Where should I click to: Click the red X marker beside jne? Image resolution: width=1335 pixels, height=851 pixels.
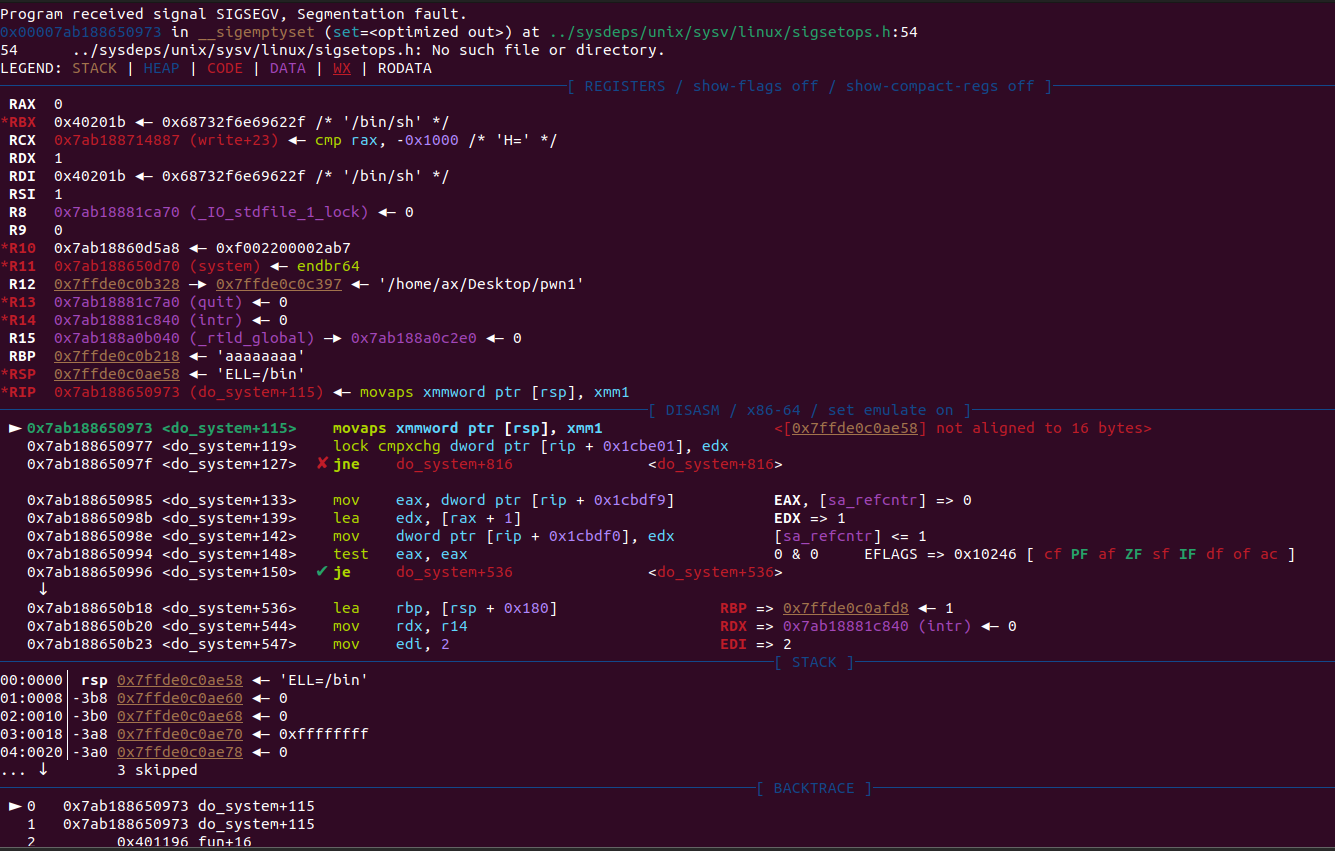322,464
